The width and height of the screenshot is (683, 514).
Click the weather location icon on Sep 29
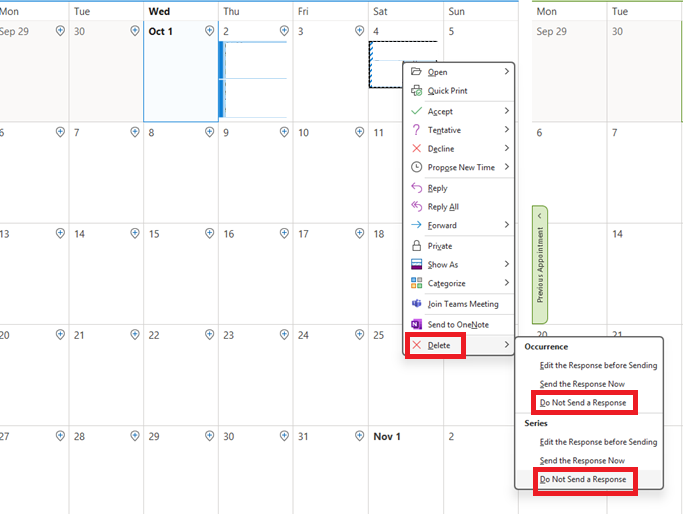tap(60, 31)
